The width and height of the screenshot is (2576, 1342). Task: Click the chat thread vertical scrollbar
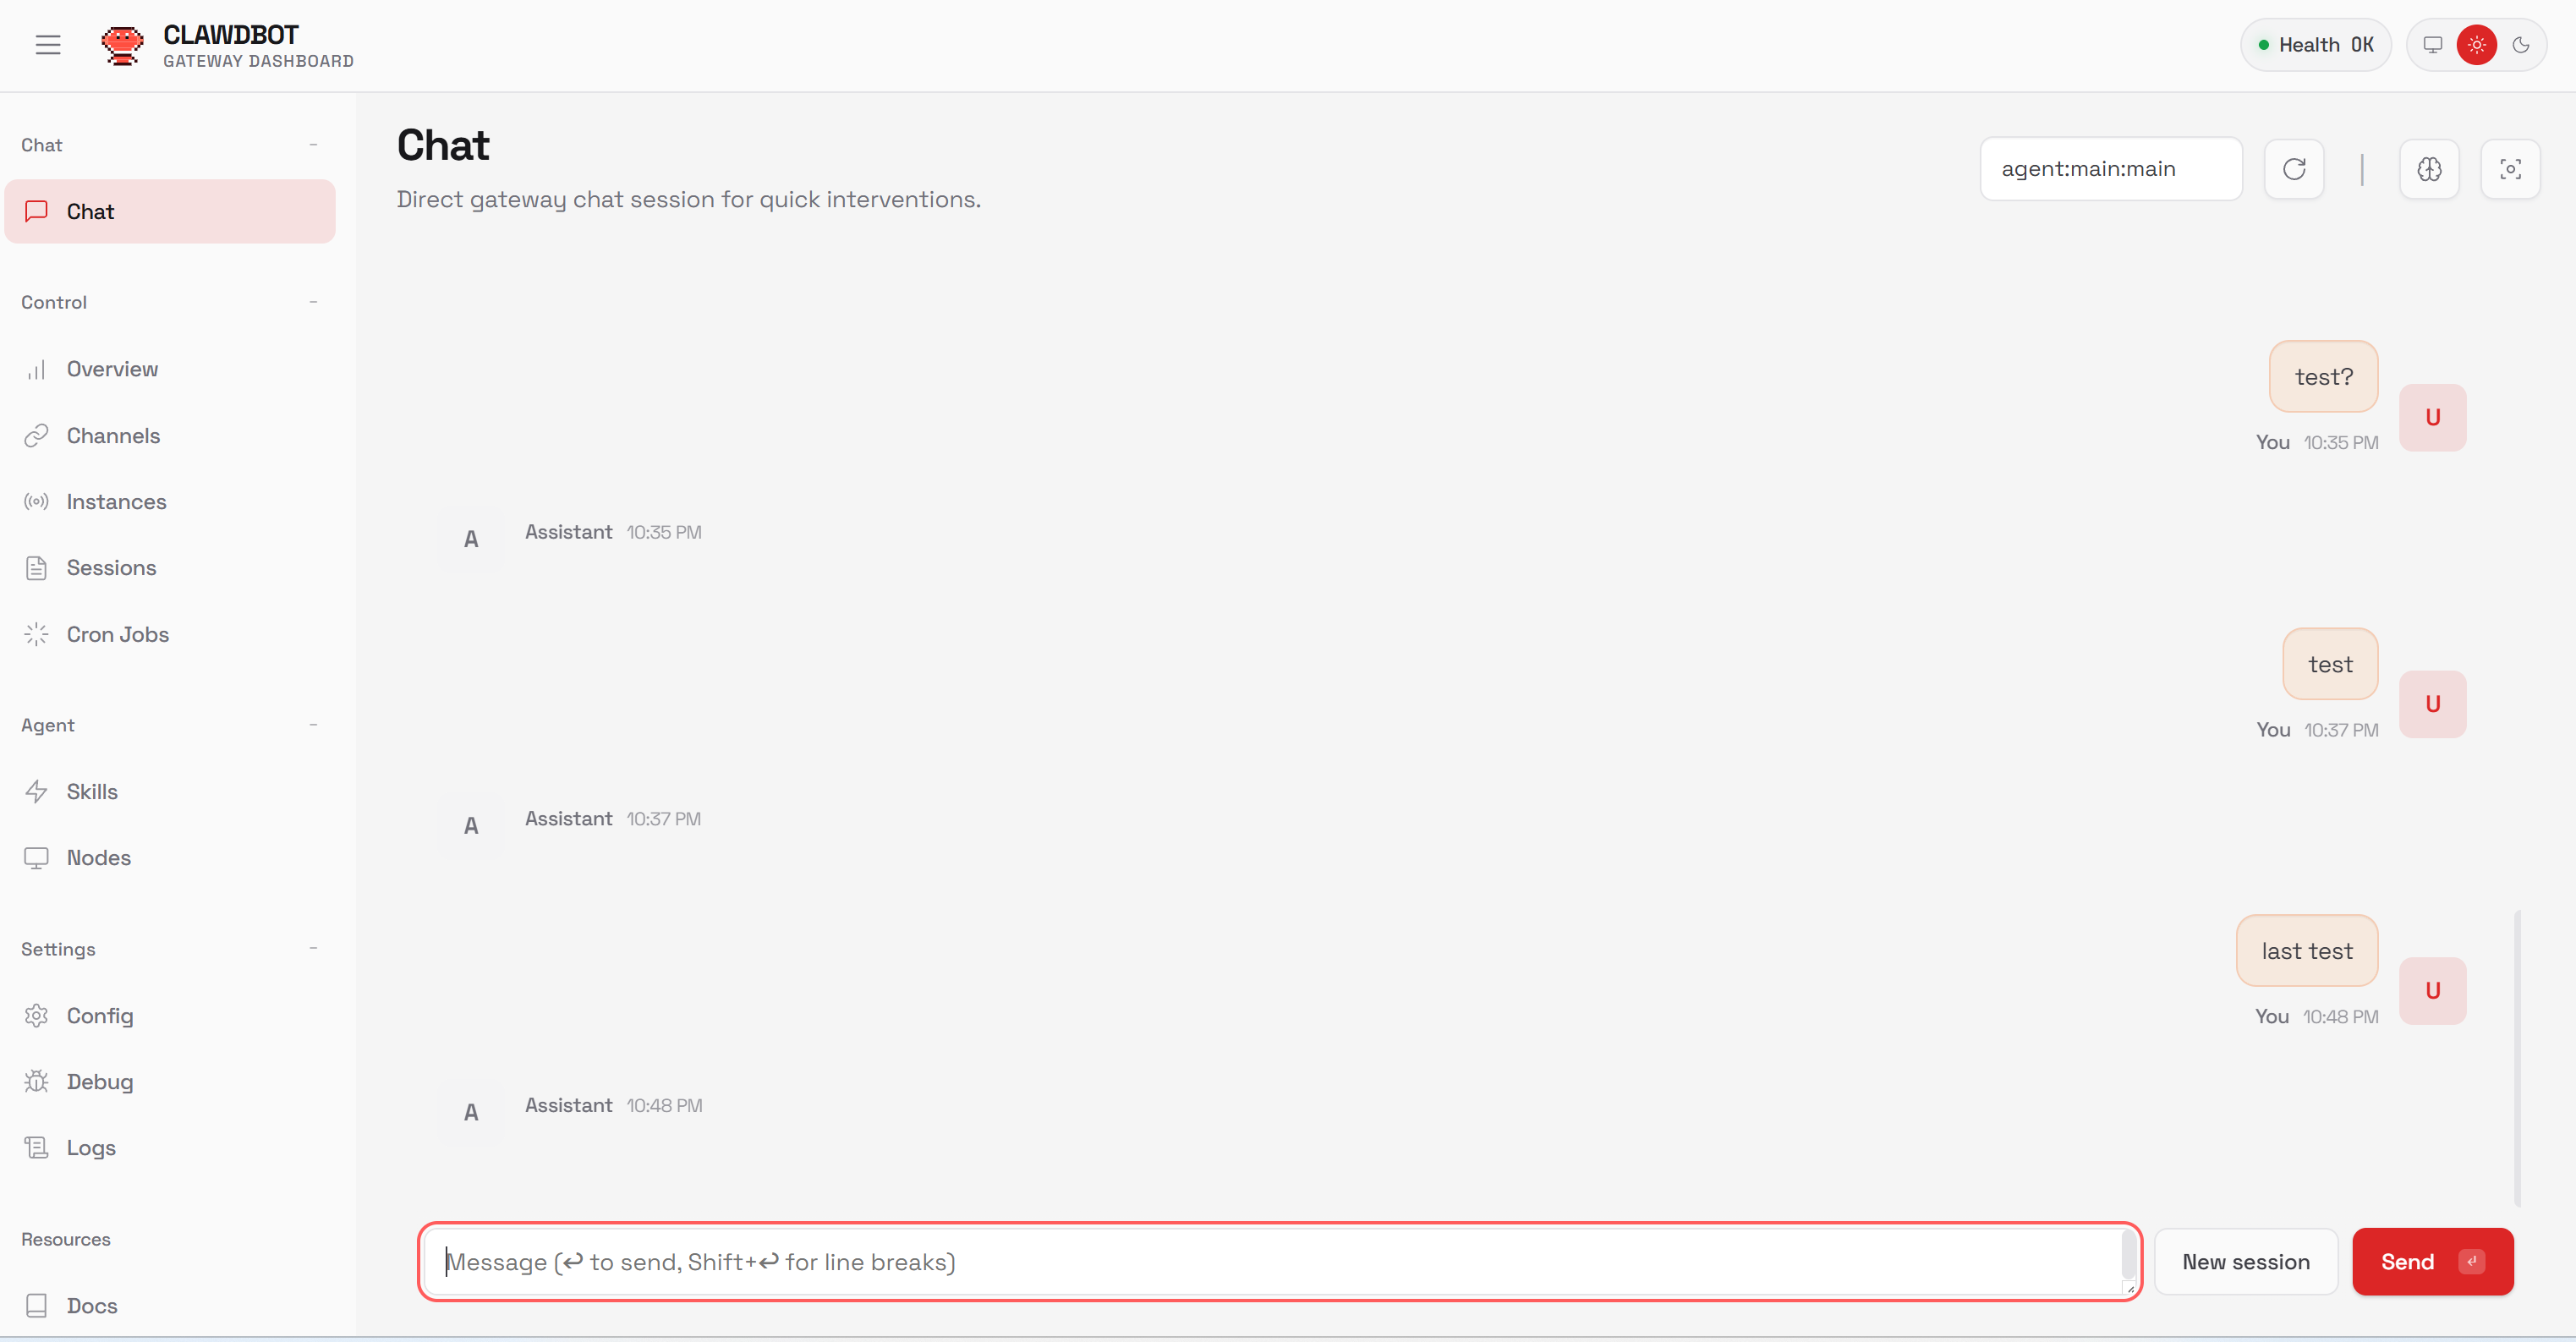(2516, 1056)
